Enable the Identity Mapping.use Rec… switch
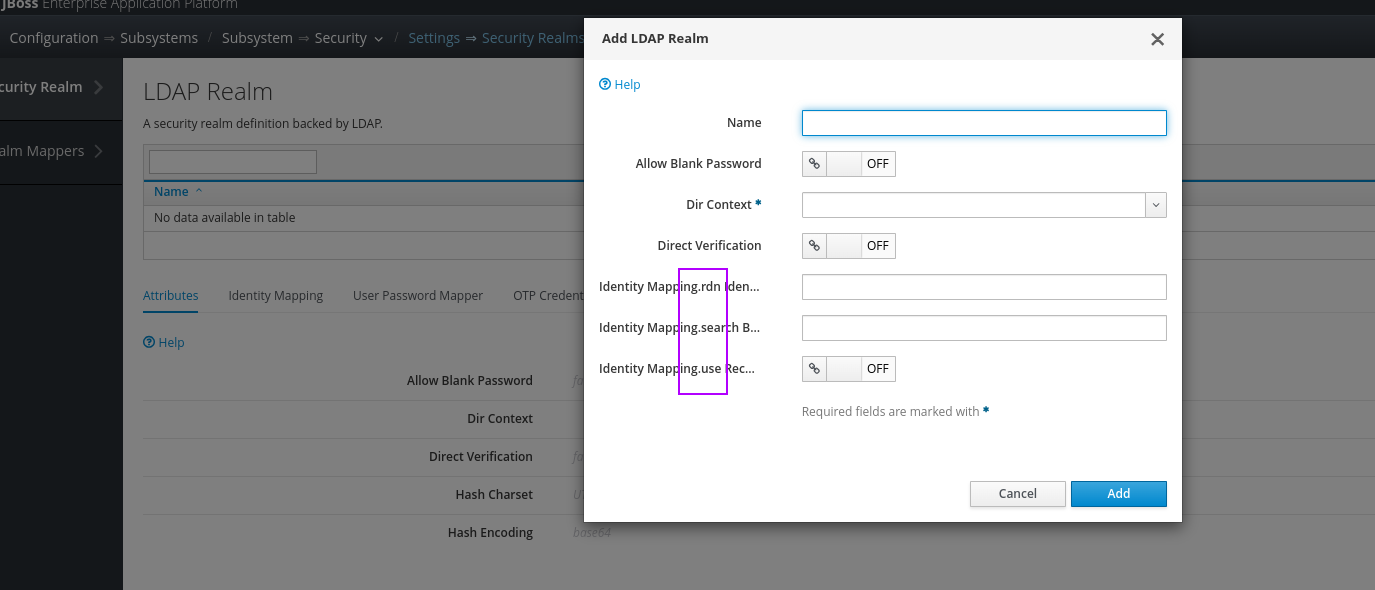The image size is (1375, 590). pos(861,369)
